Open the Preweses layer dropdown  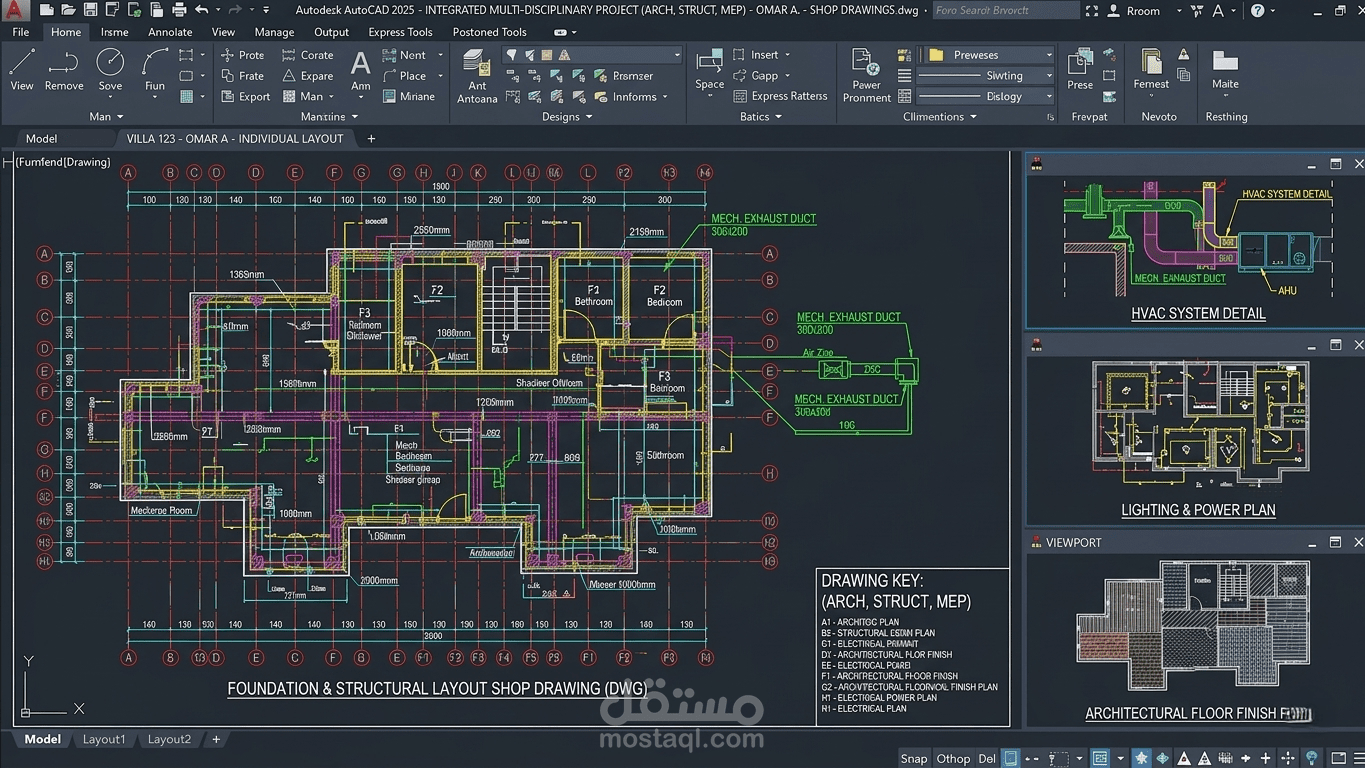coord(987,55)
